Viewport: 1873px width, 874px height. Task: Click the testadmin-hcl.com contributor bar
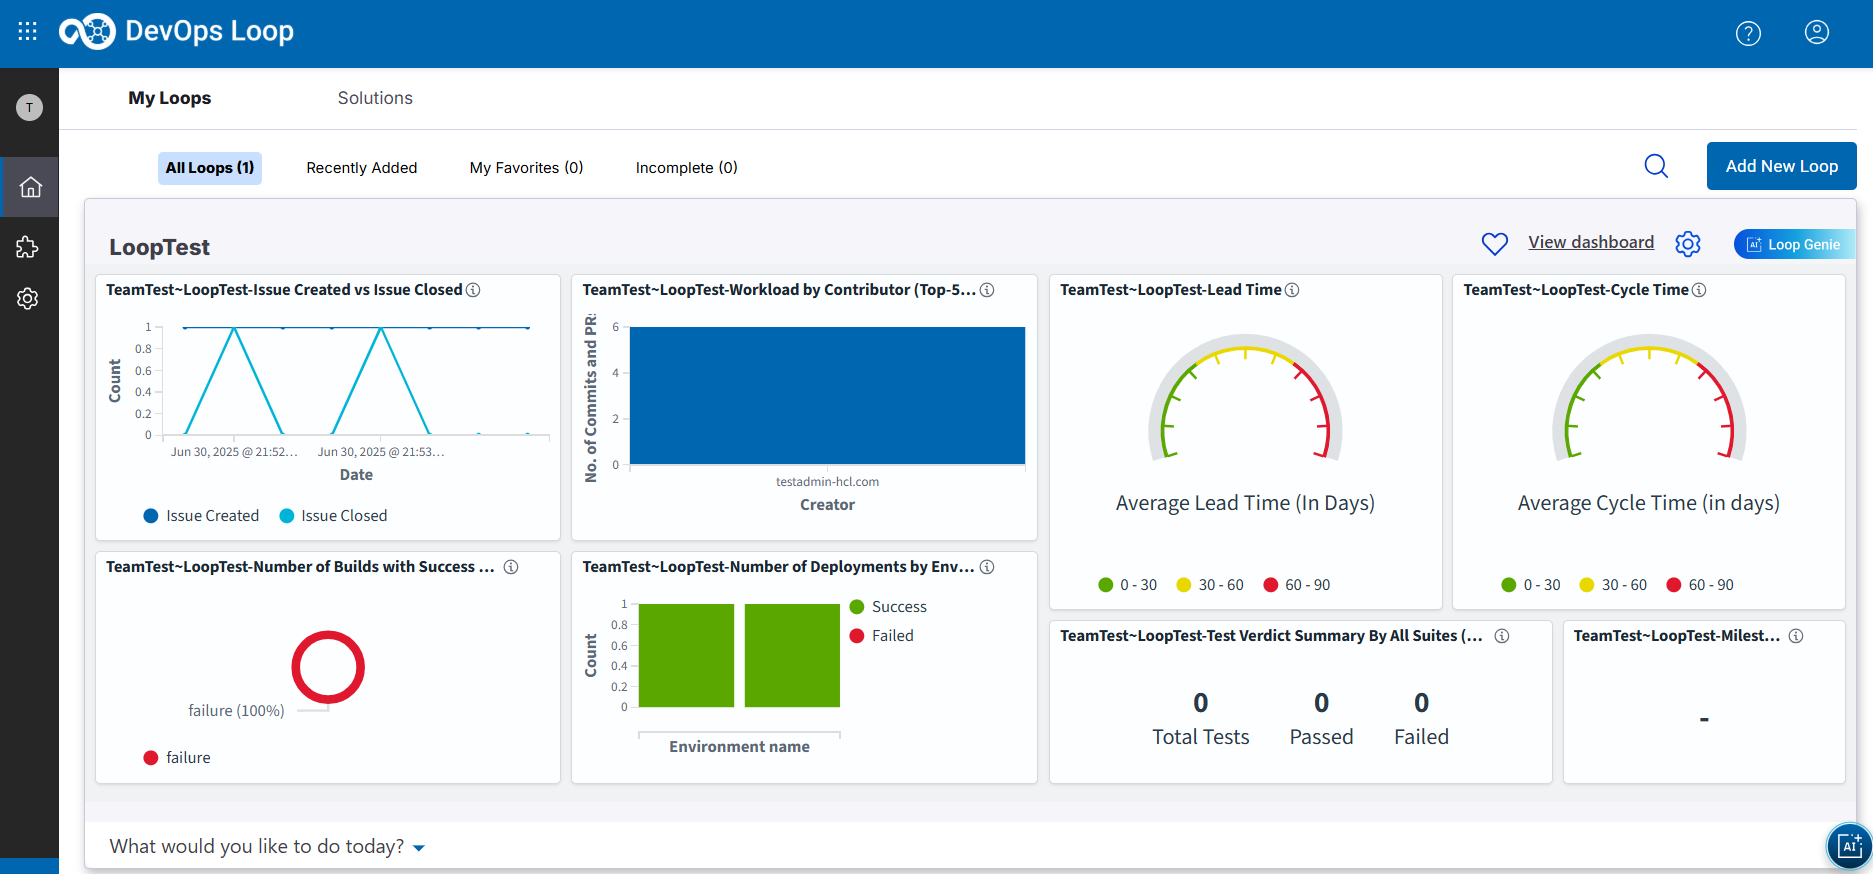[x=827, y=395]
